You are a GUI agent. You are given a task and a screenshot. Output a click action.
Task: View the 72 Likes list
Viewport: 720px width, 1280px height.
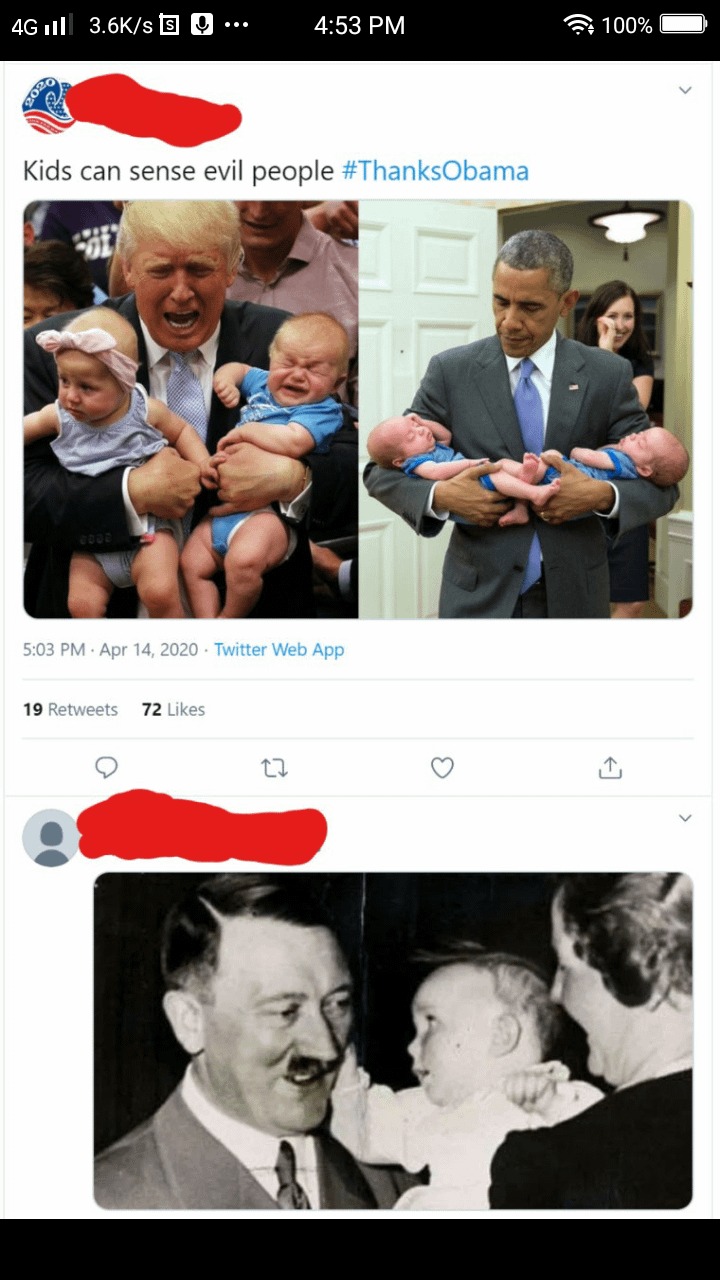click(173, 709)
